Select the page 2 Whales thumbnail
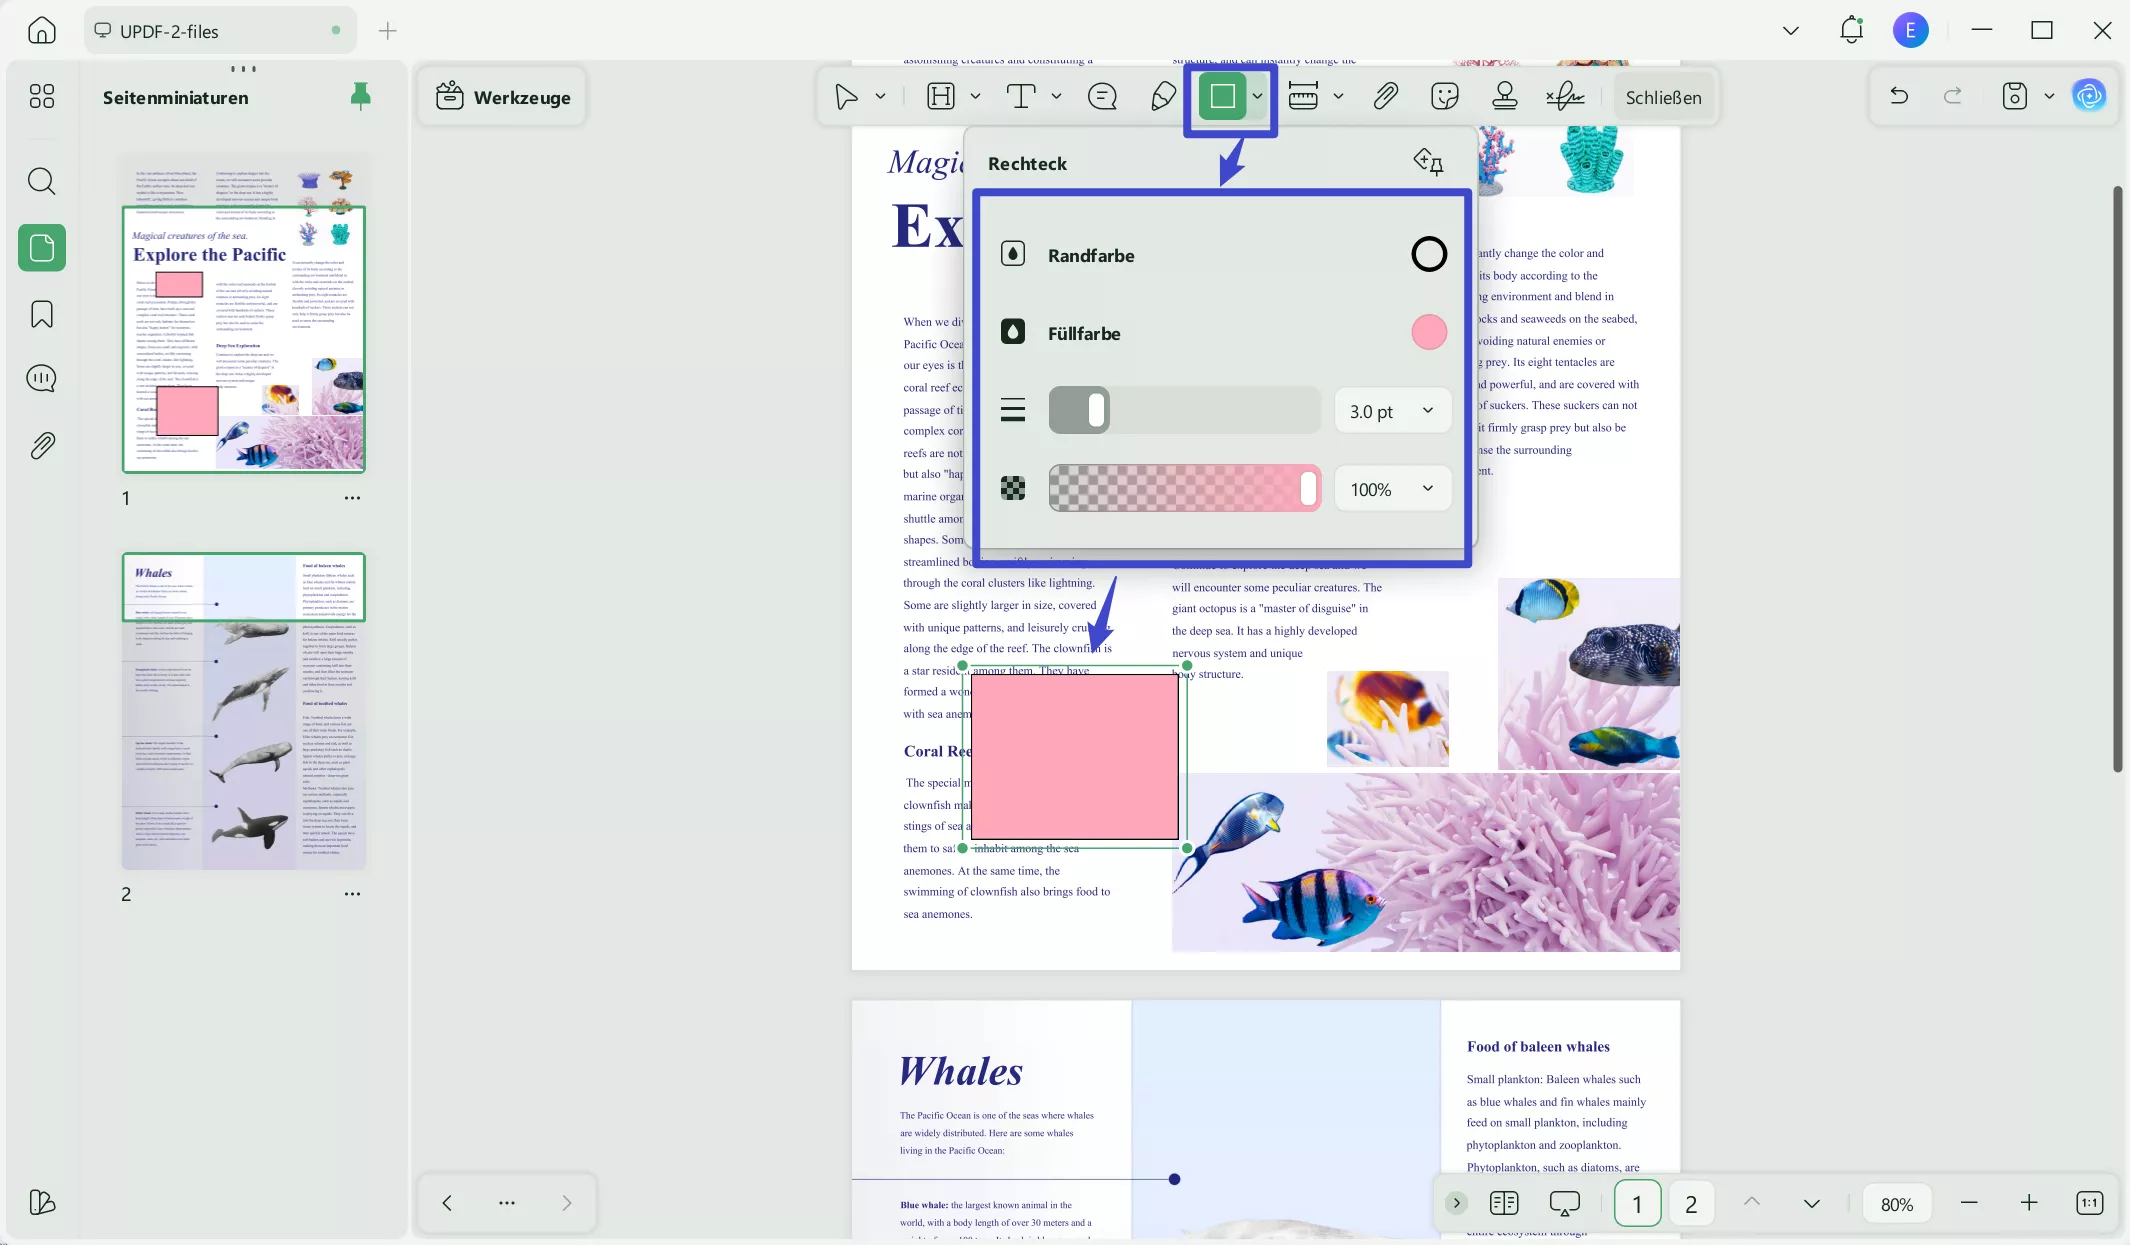2130x1245 pixels. [x=243, y=711]
